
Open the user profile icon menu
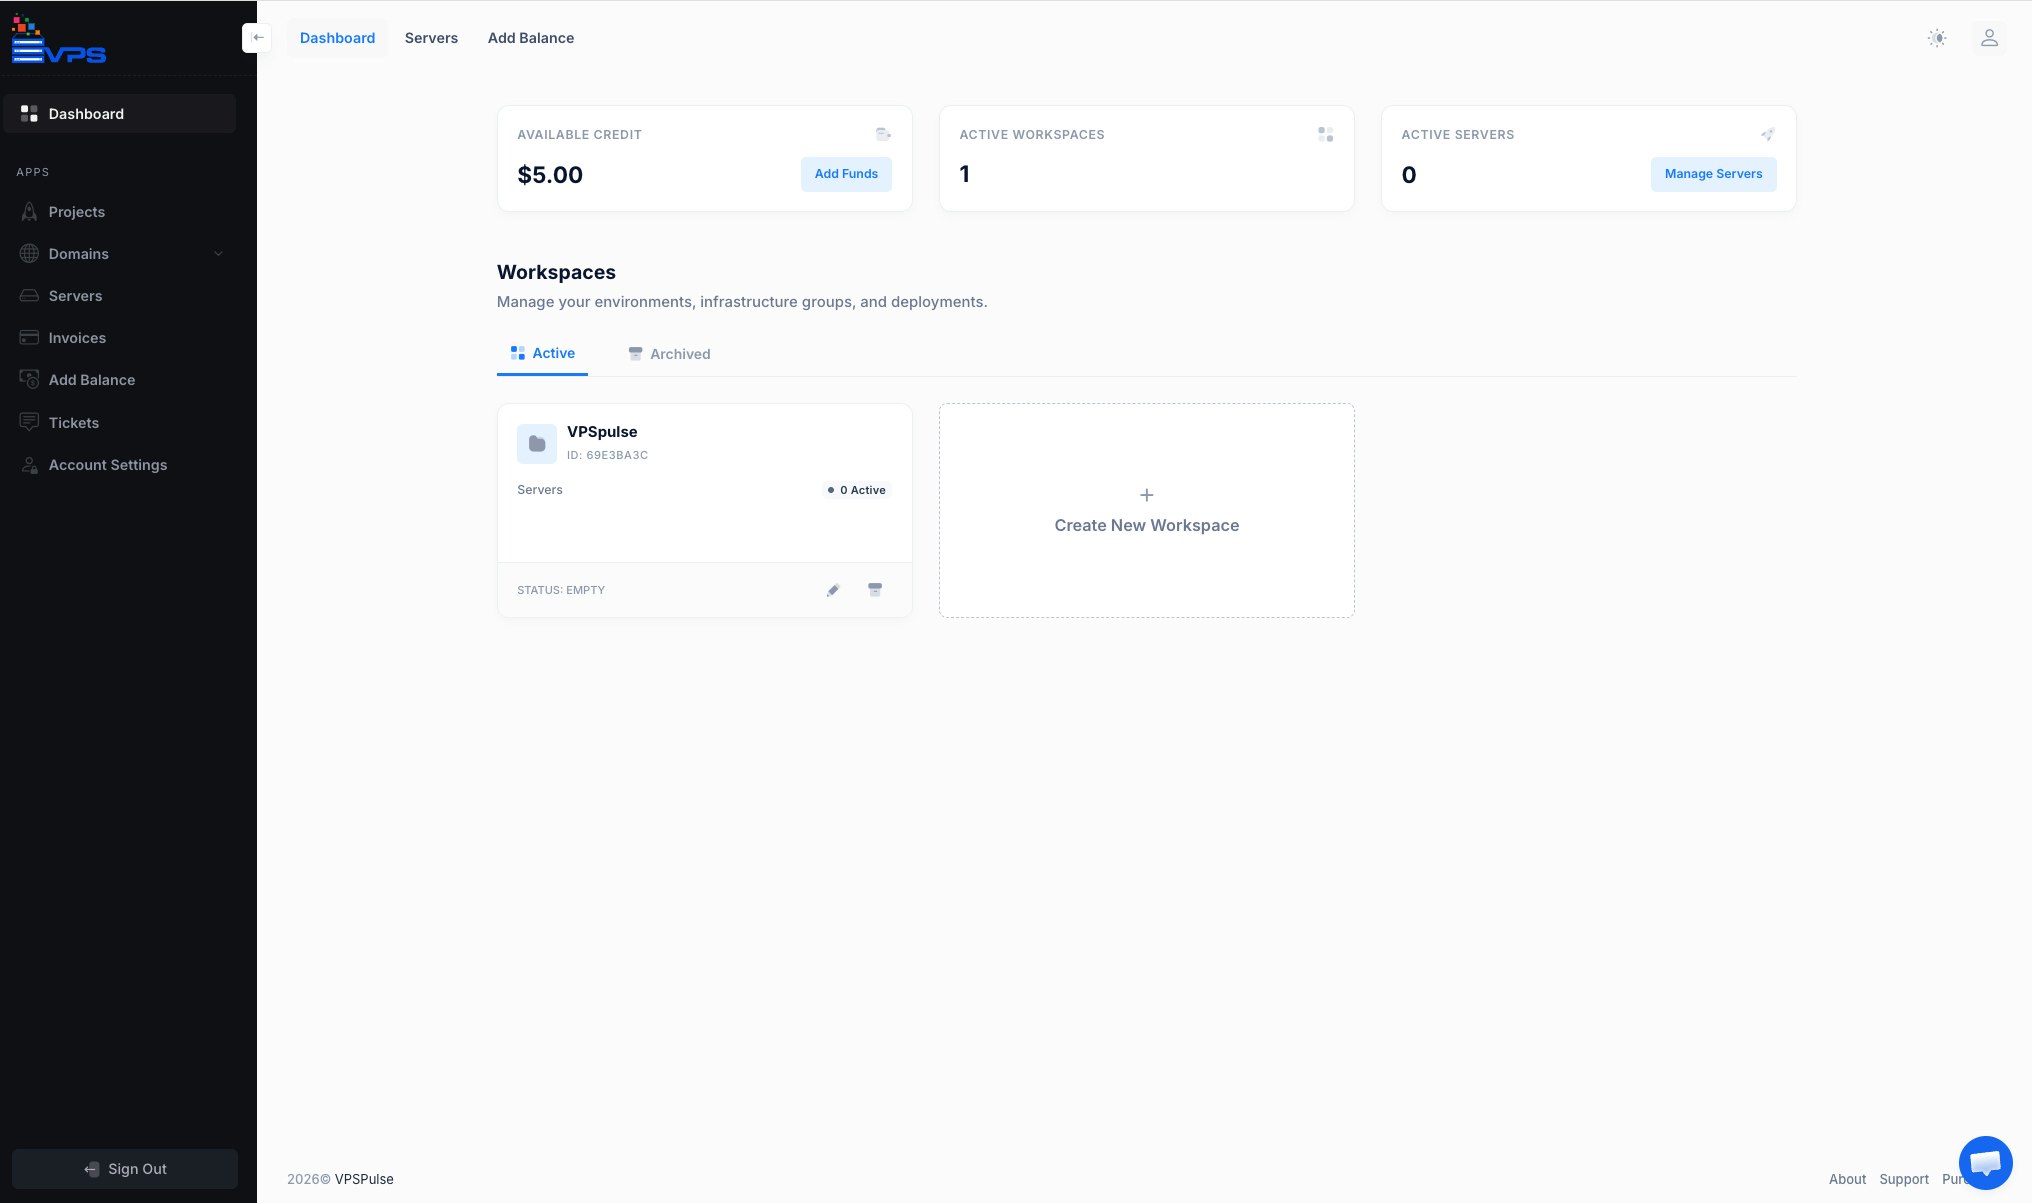point(1989,38)
